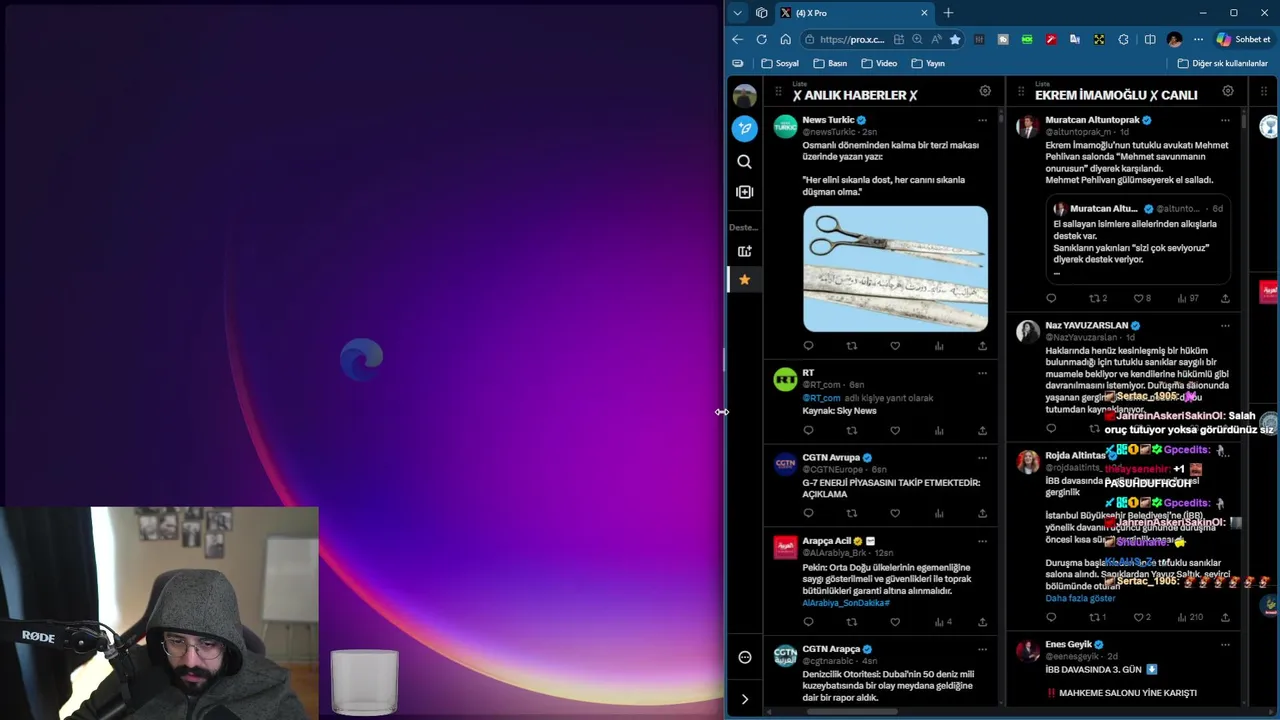The width and height of the screenshot is (1280, 720).
Task: Open Edge extensions puzzle icon
Action: click(1123, 39)
